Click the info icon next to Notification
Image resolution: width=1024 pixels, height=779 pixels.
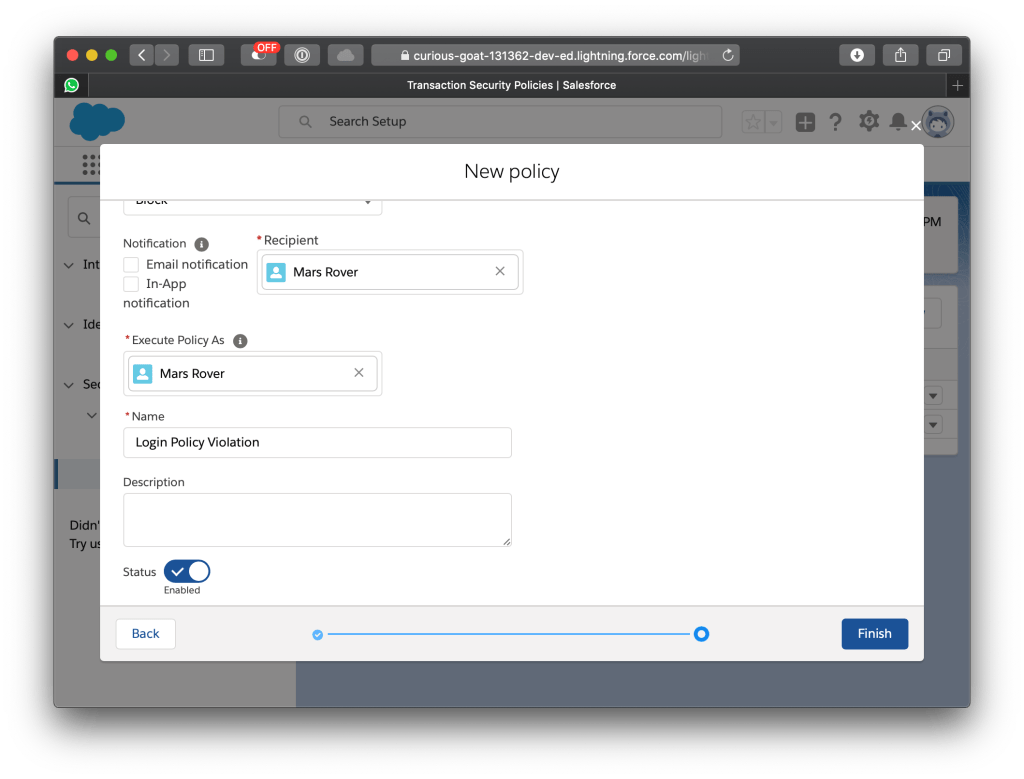(201, 244)
